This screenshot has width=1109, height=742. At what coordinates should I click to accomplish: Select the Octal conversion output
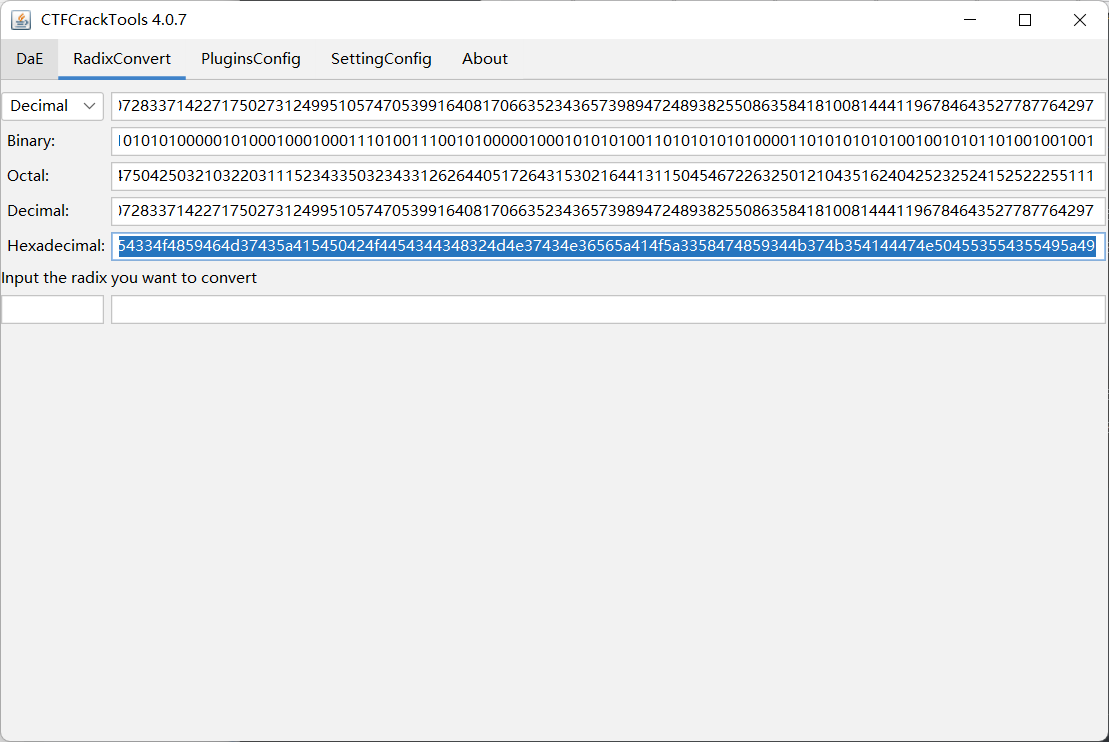(600, 176)
